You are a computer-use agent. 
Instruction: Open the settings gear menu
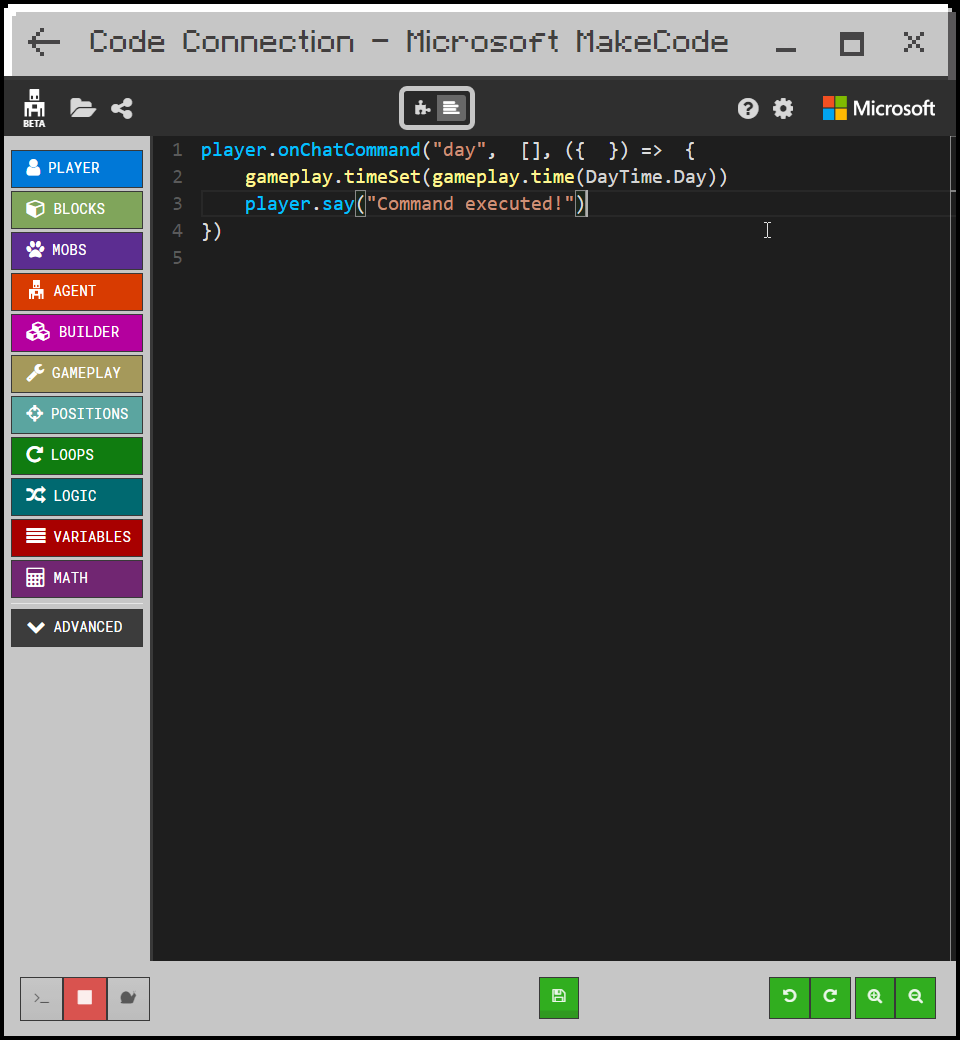click(x=783, y=109)
